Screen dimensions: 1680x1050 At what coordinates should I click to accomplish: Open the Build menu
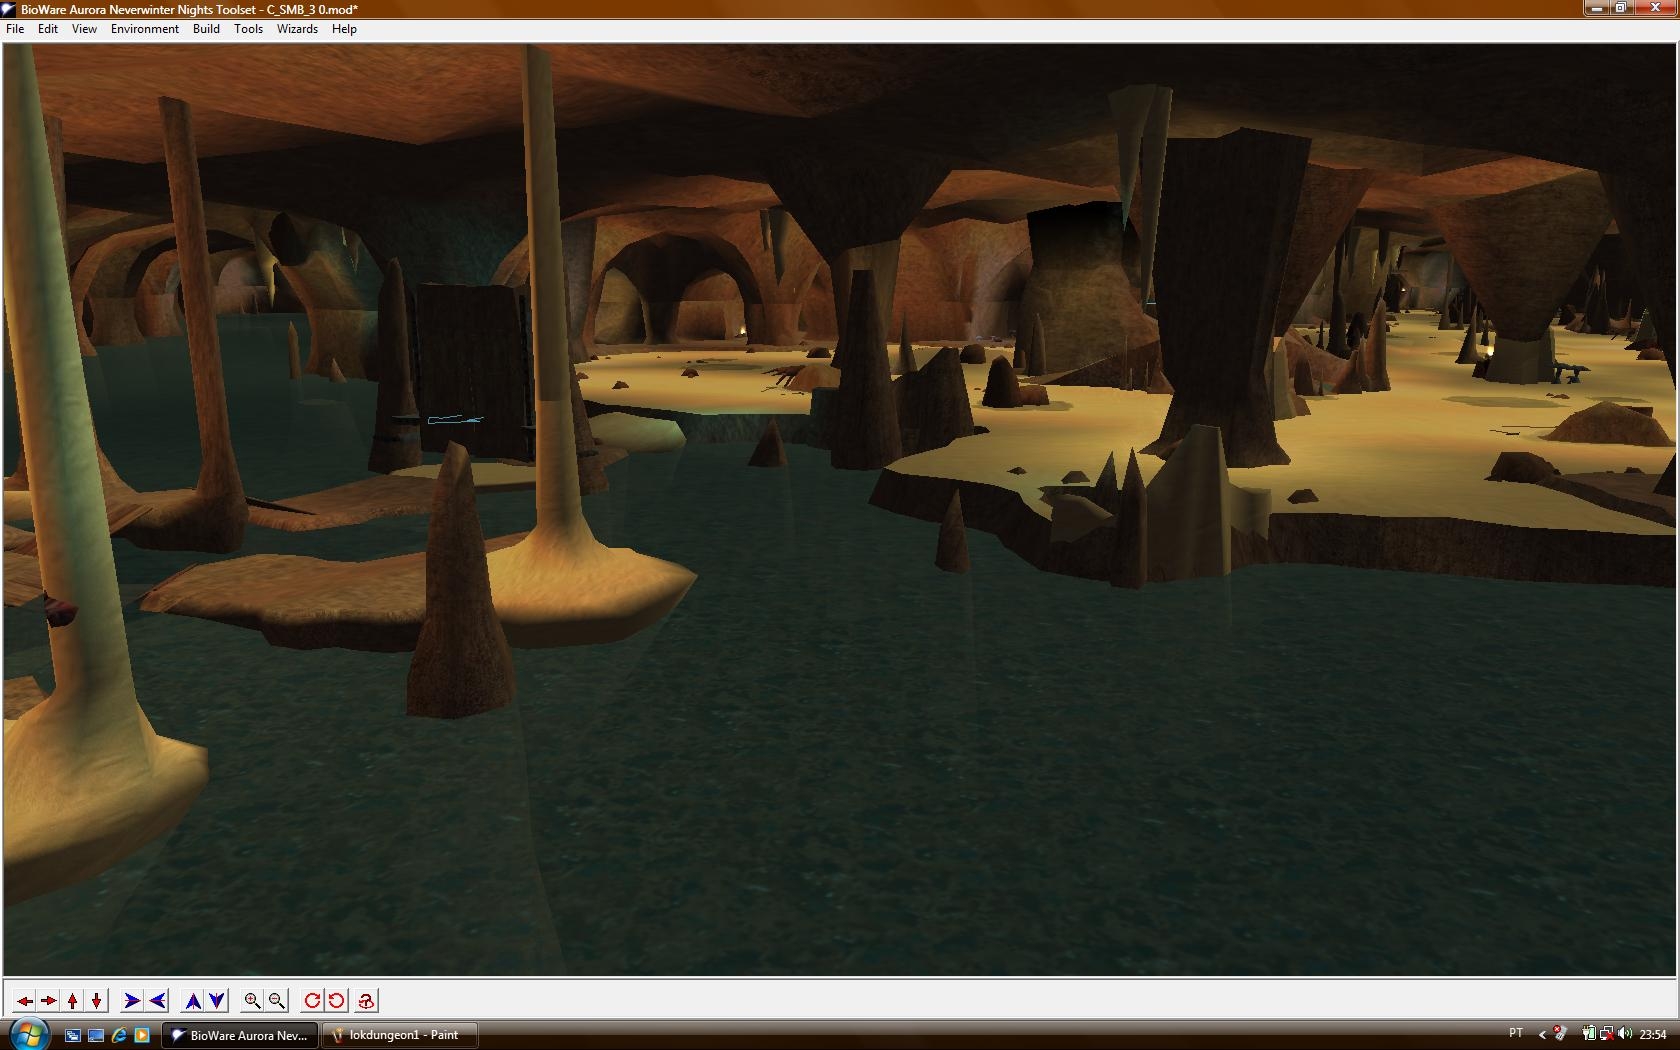coord(206,29)
